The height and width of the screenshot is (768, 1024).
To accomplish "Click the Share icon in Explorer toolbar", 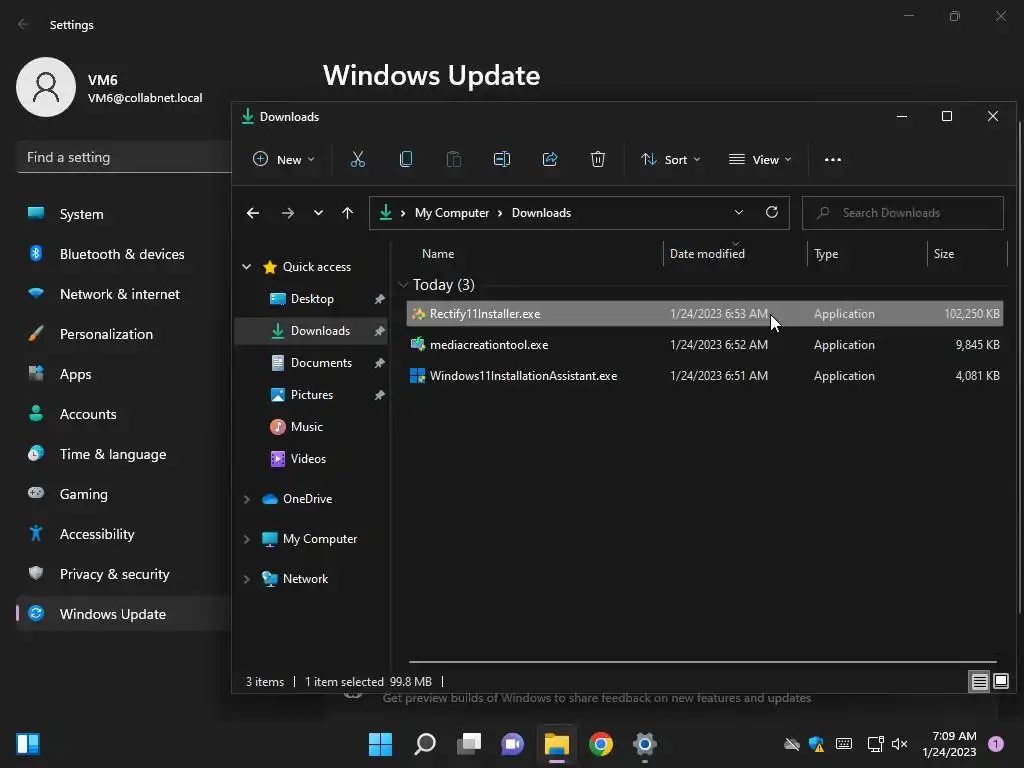I will coord(550,159).
